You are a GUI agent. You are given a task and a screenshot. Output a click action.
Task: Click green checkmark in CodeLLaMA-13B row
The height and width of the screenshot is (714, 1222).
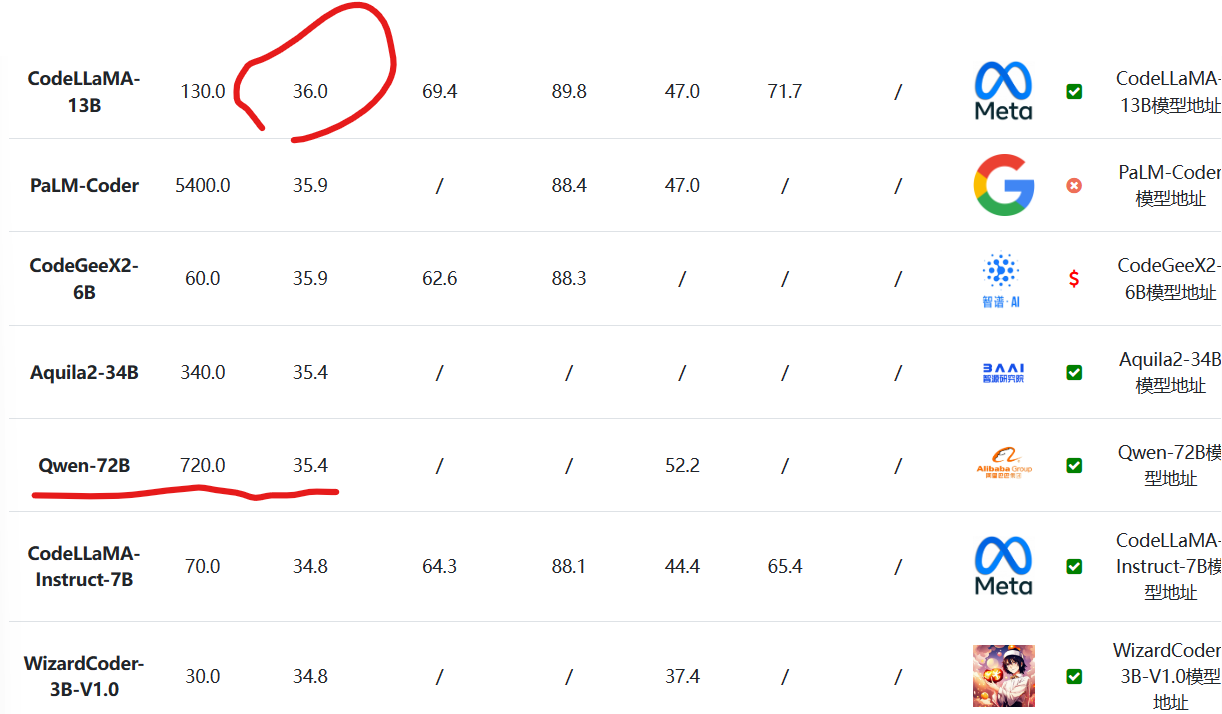click(1074, 92)
